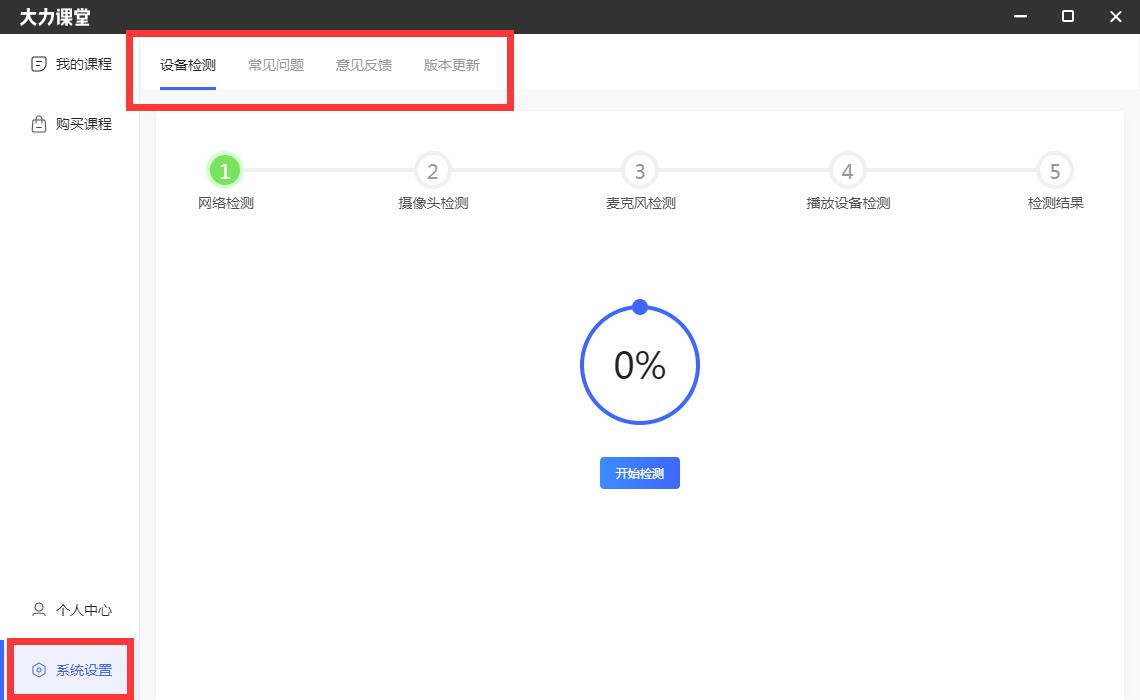Select step 3 麦克风检测 circle
Image resolution: width=1140 pixels, height=700 pixels.
click(x=639, y=170)
